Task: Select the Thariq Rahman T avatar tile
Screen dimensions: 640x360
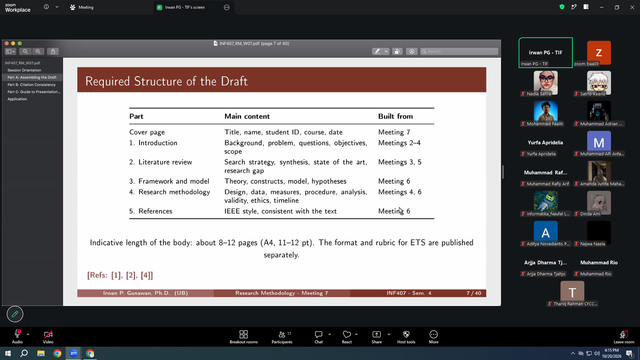Action: point(572,293)
